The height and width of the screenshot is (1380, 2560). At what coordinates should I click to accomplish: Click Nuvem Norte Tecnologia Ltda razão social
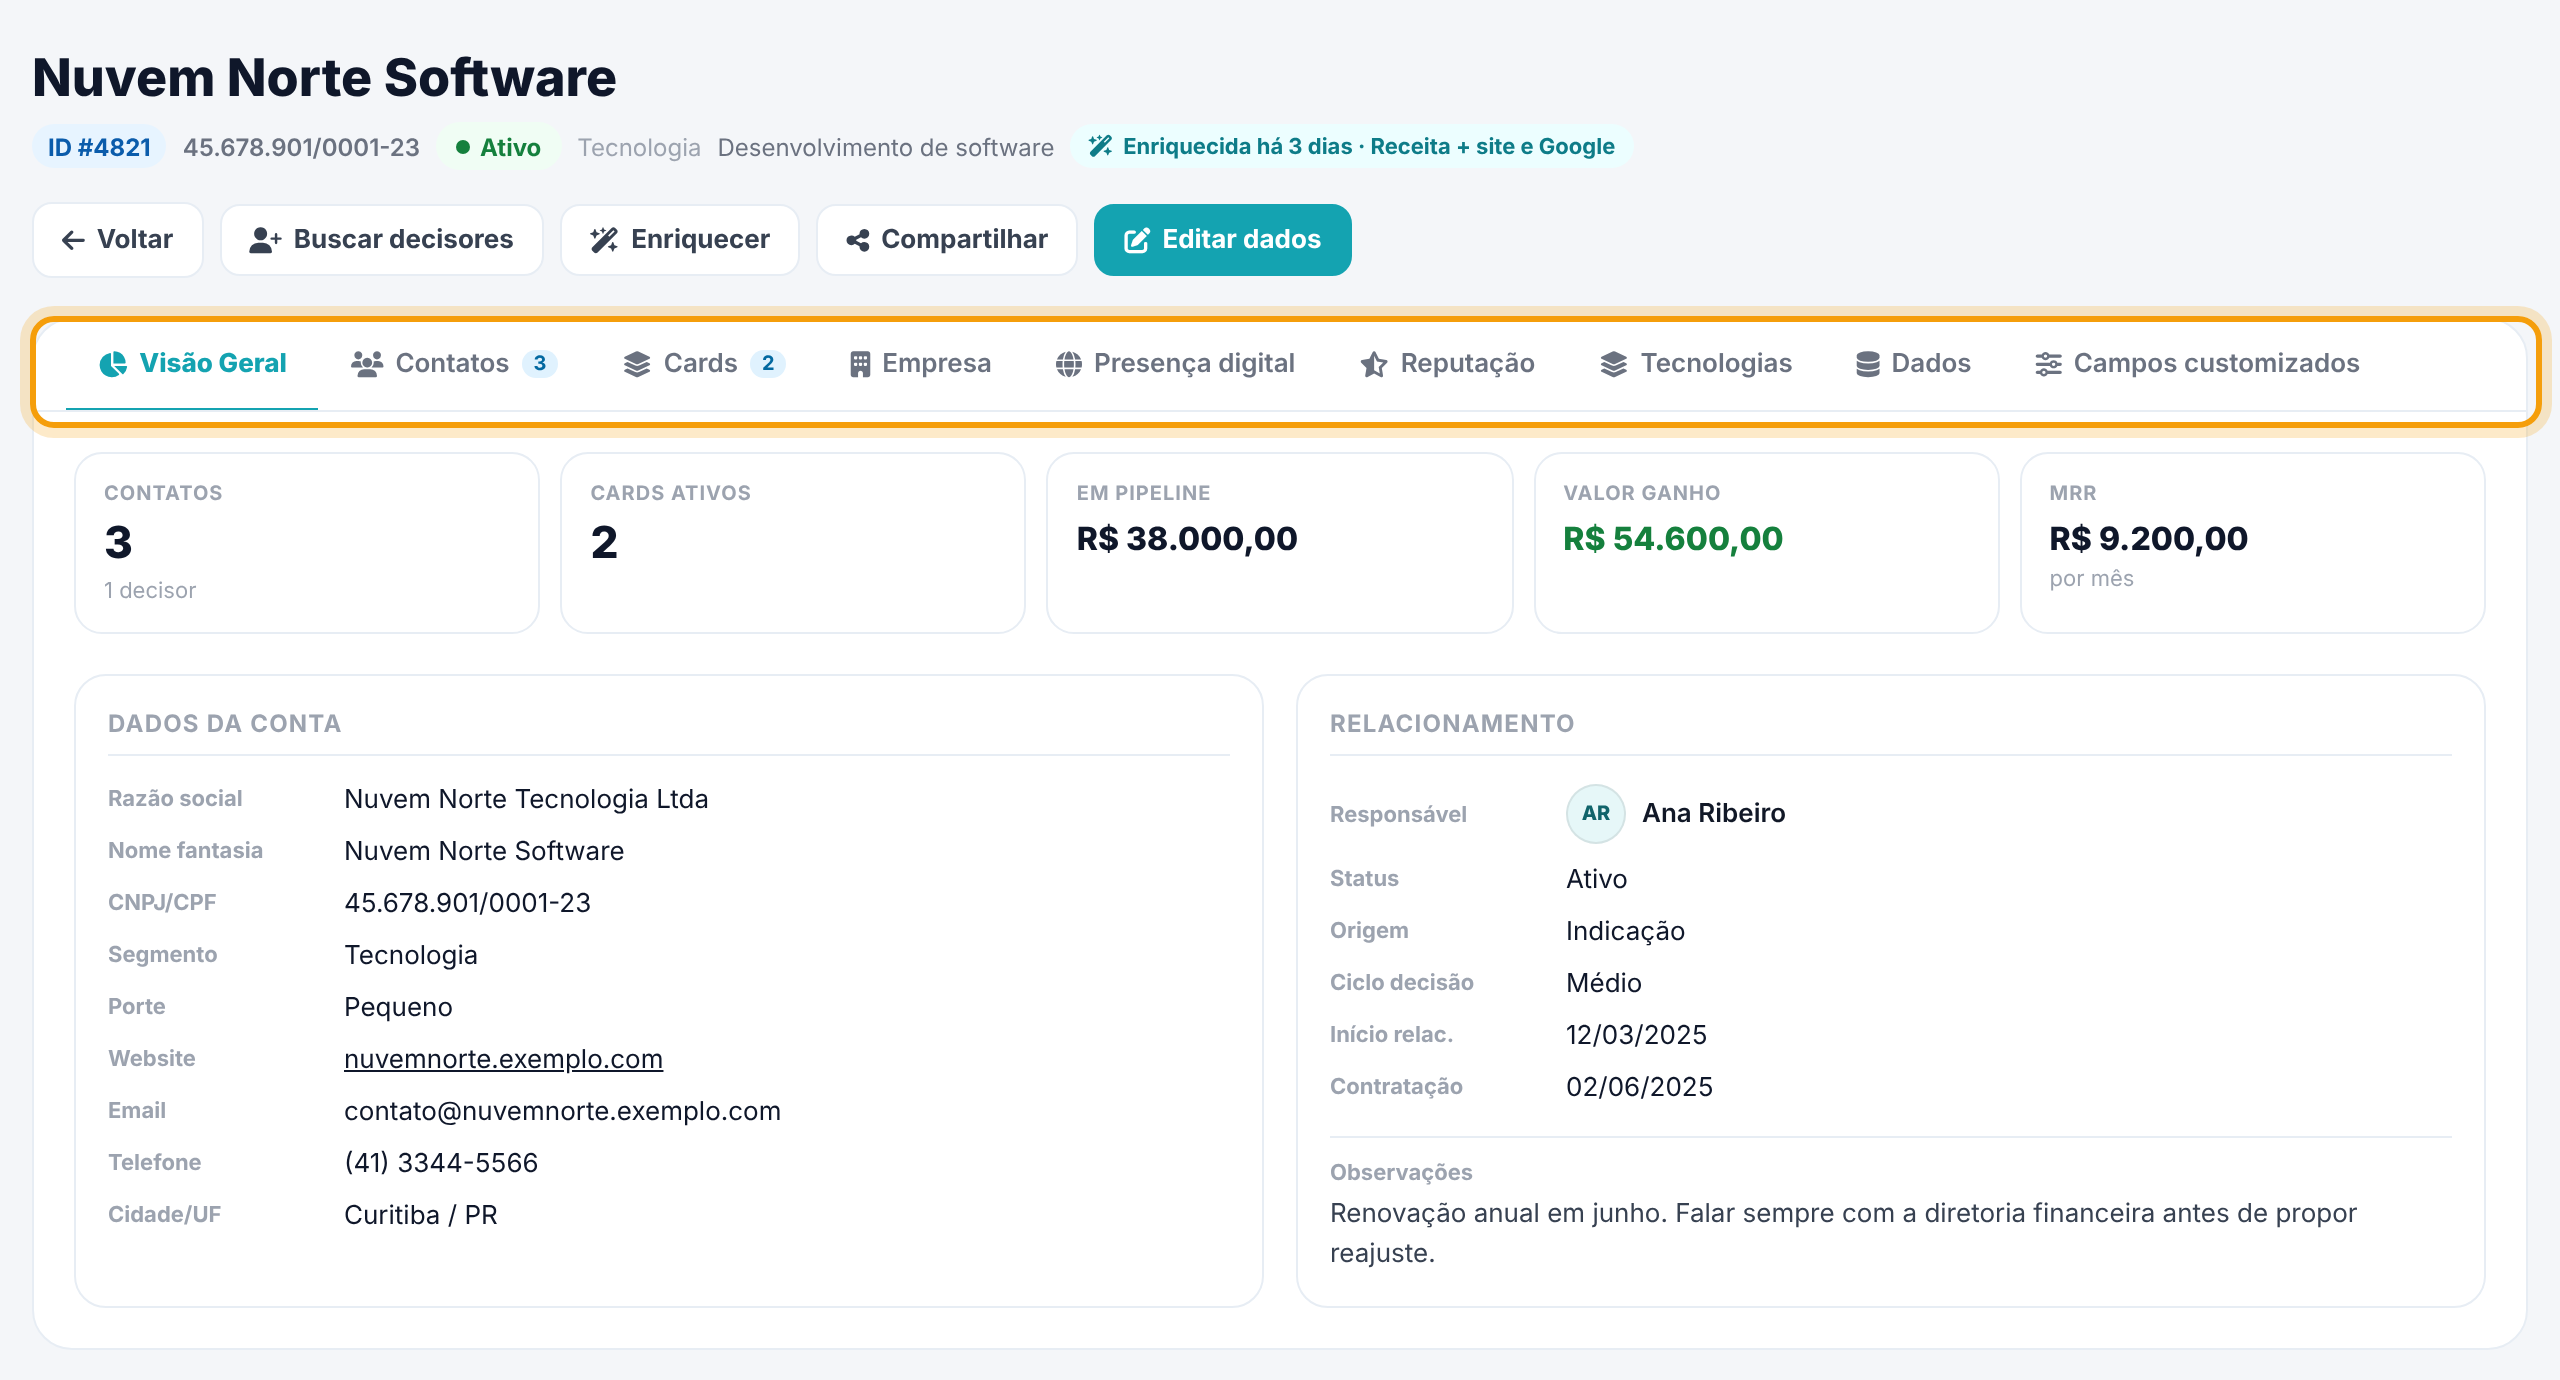(x=526, y=799)
